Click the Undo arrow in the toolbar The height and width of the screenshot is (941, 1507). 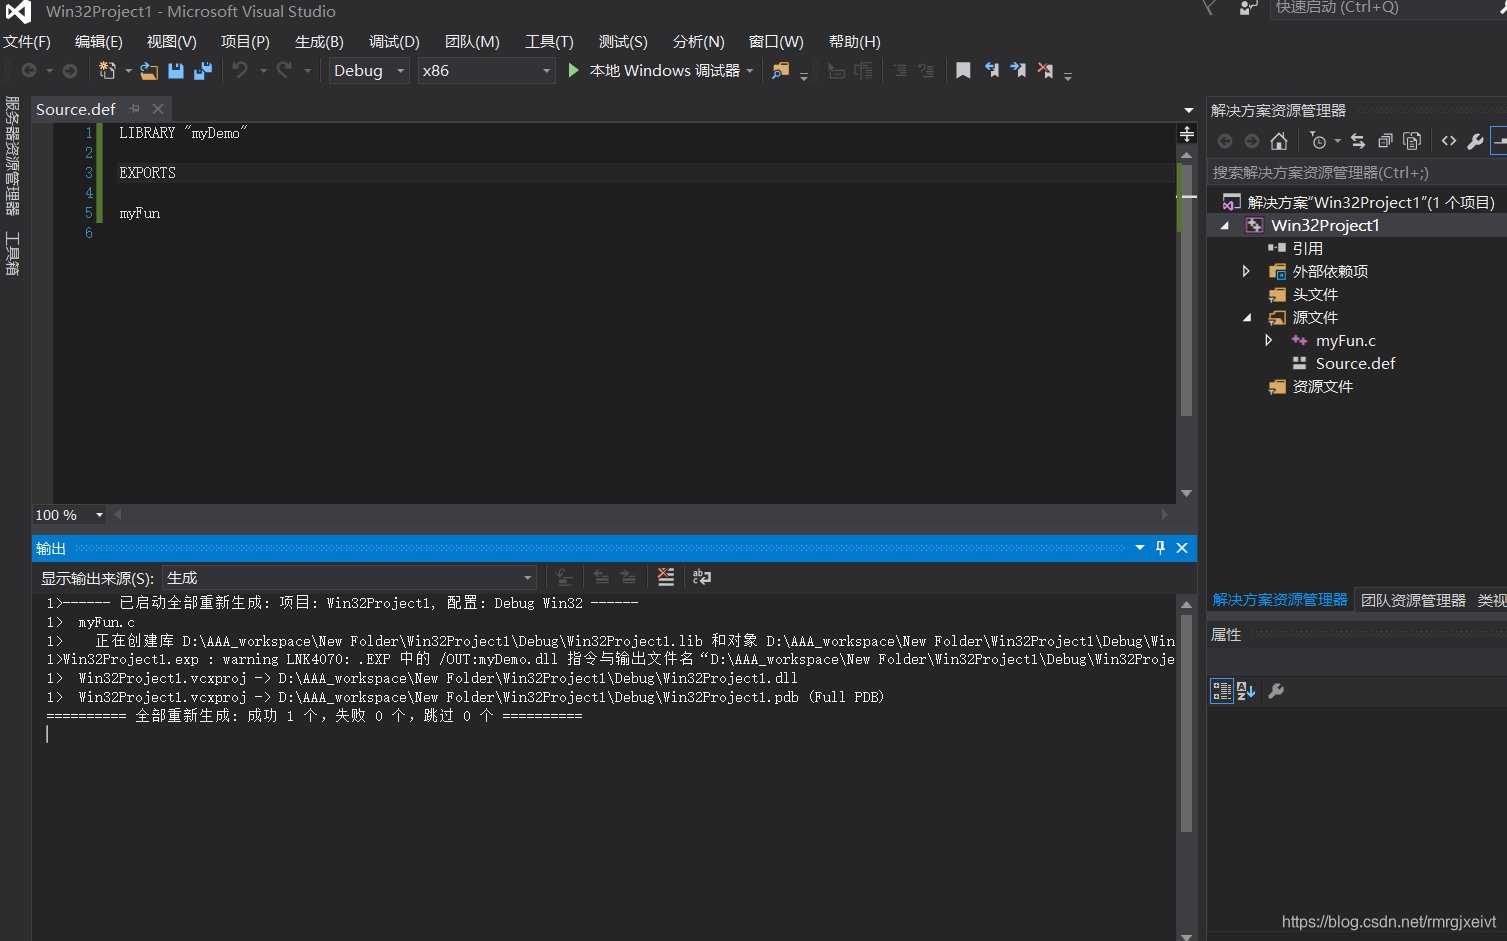point(240,70)
